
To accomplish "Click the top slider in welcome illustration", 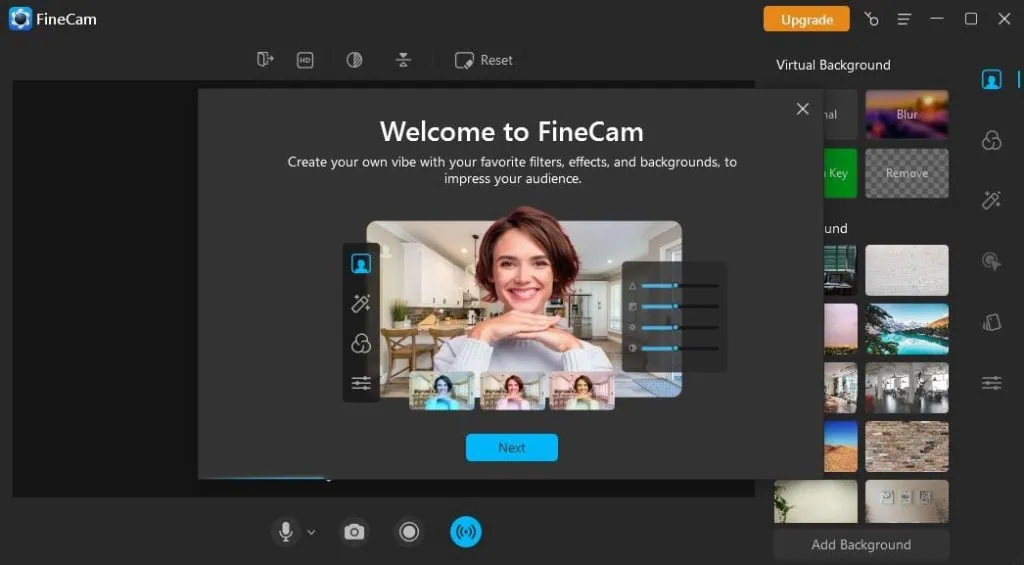I will (679, 286).
